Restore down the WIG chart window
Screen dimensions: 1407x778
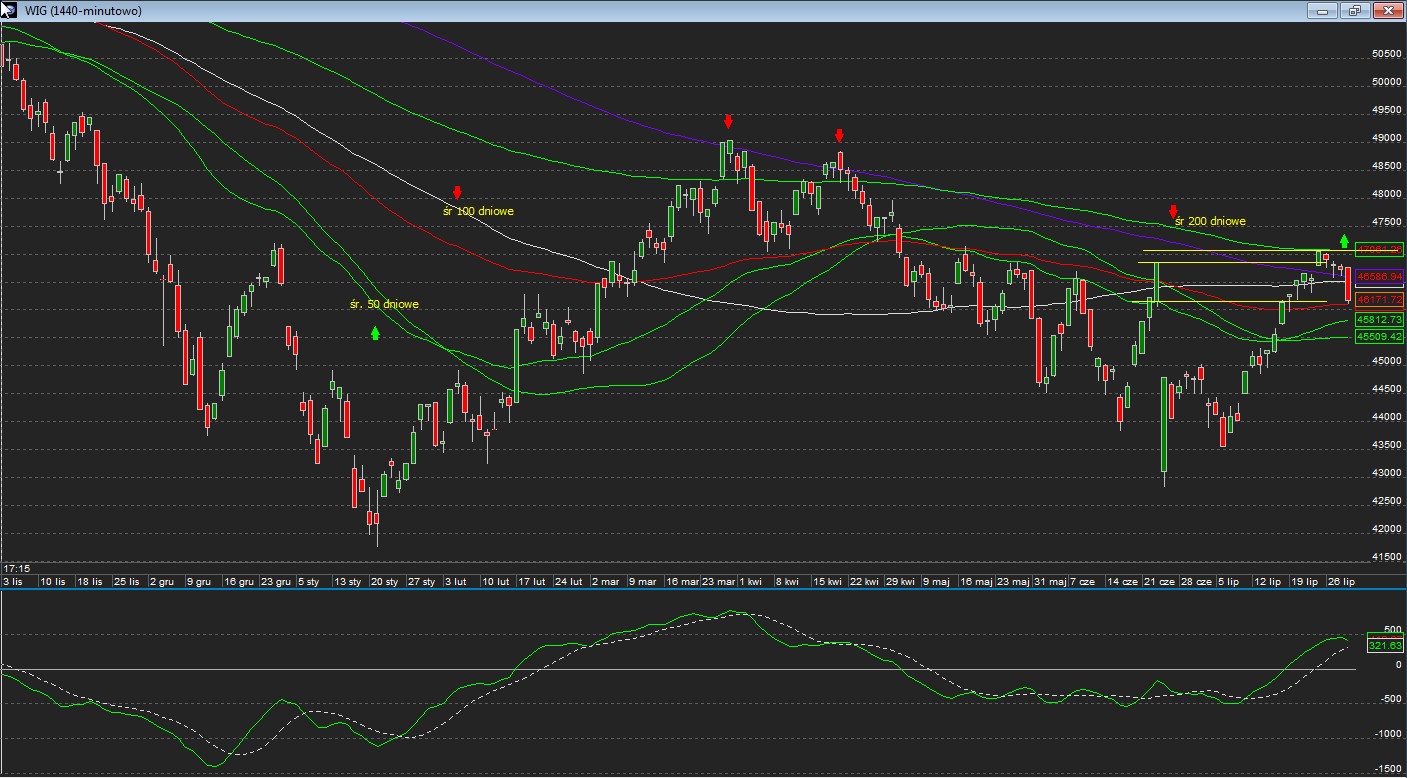pos(1355,10)
